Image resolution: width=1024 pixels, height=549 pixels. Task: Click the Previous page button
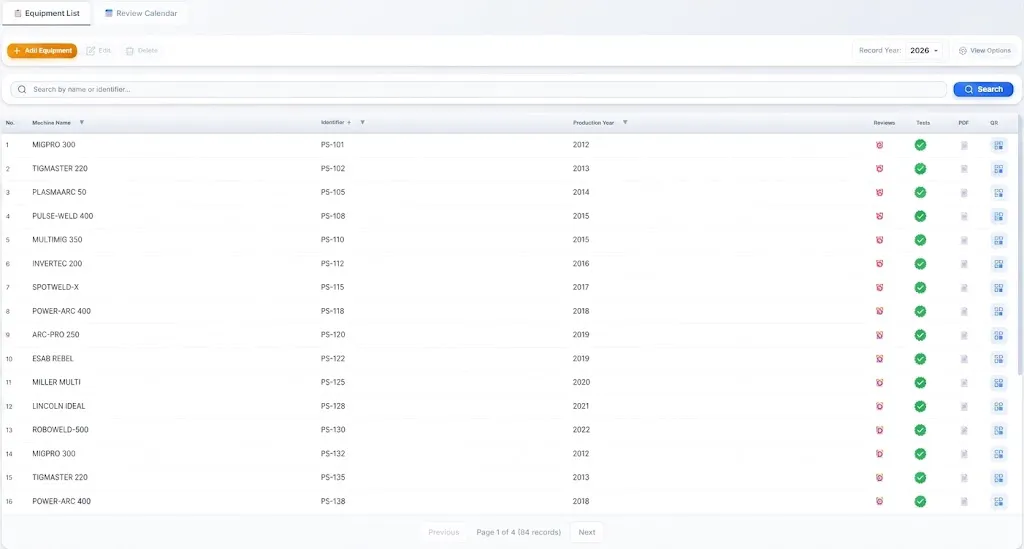pos(443,532)
